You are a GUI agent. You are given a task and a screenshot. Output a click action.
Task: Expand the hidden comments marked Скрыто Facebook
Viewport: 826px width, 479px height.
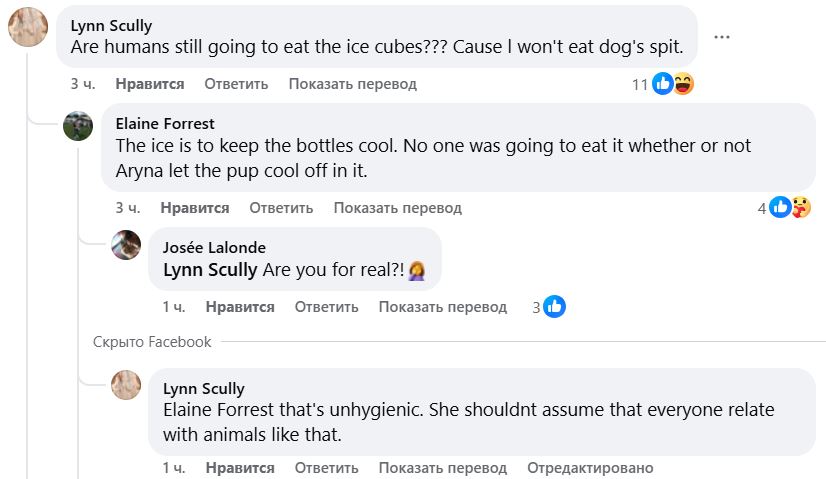pos(152,342)
